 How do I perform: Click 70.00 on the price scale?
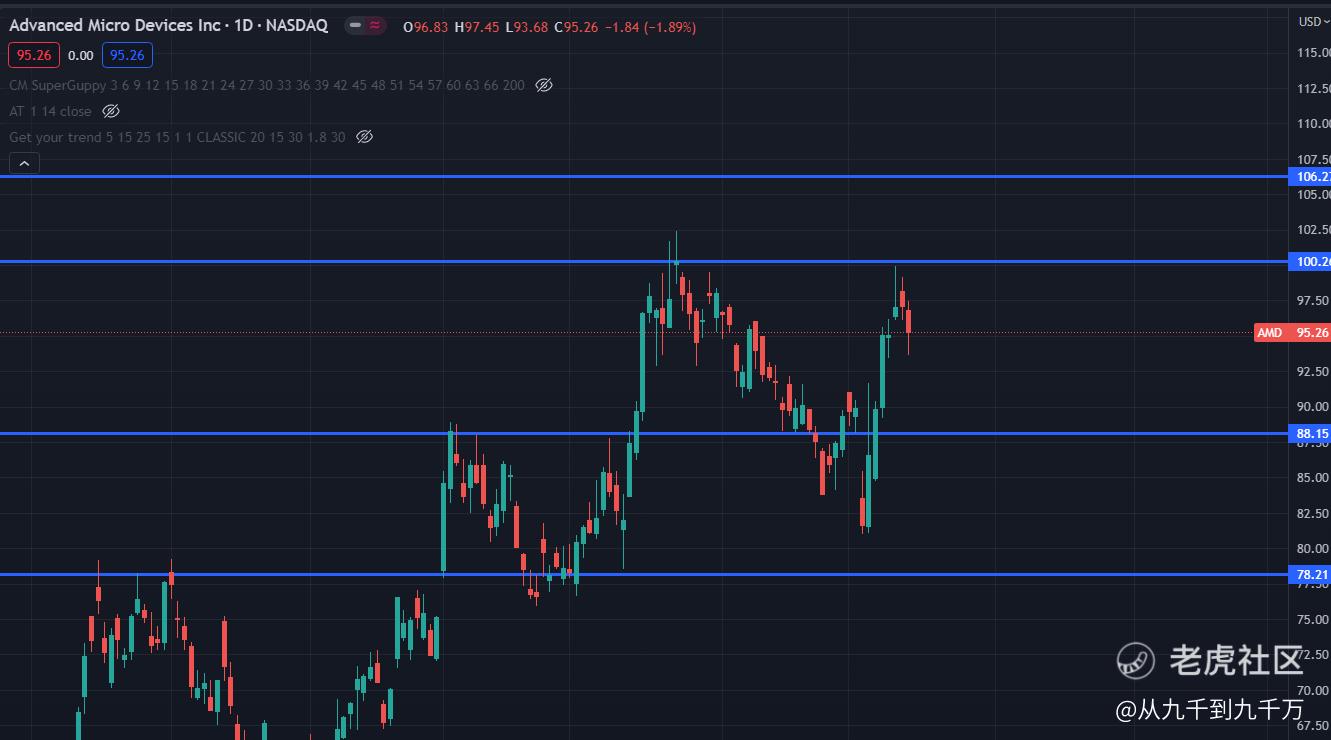point(1313,690)
